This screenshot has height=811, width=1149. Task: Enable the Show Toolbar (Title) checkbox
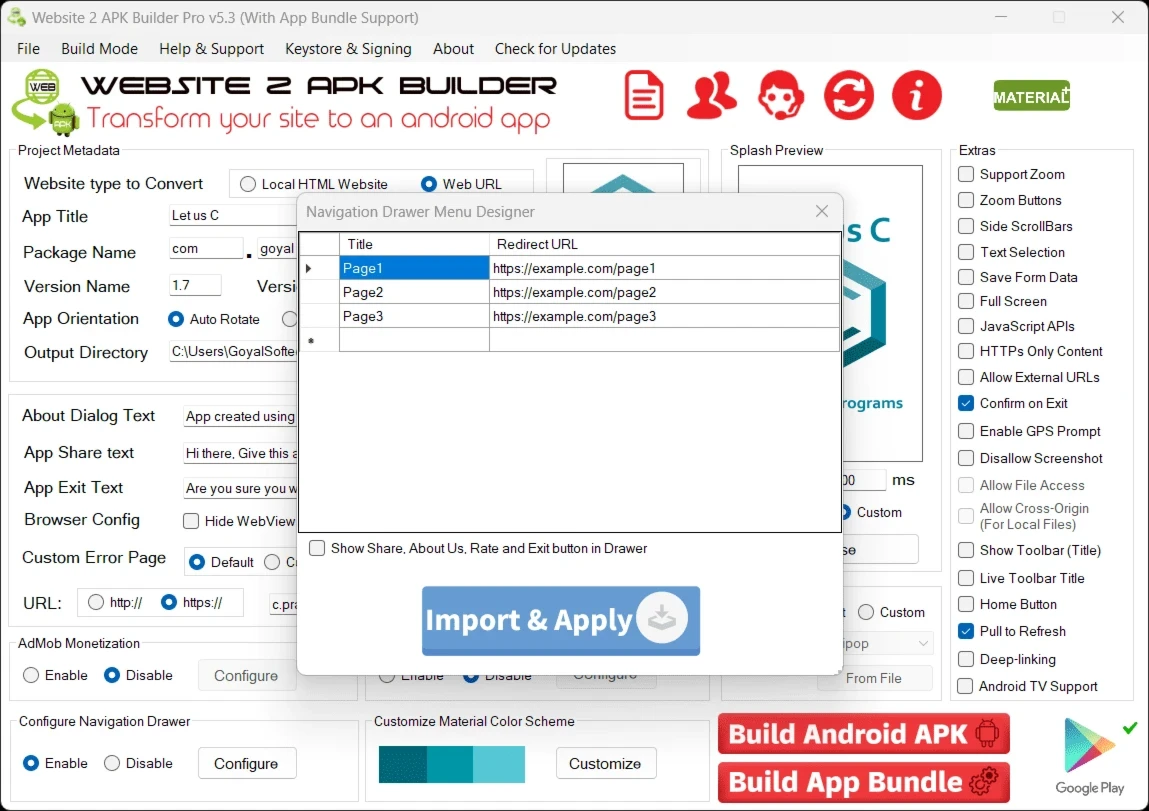pyautogui.click(x=966, y=550)
